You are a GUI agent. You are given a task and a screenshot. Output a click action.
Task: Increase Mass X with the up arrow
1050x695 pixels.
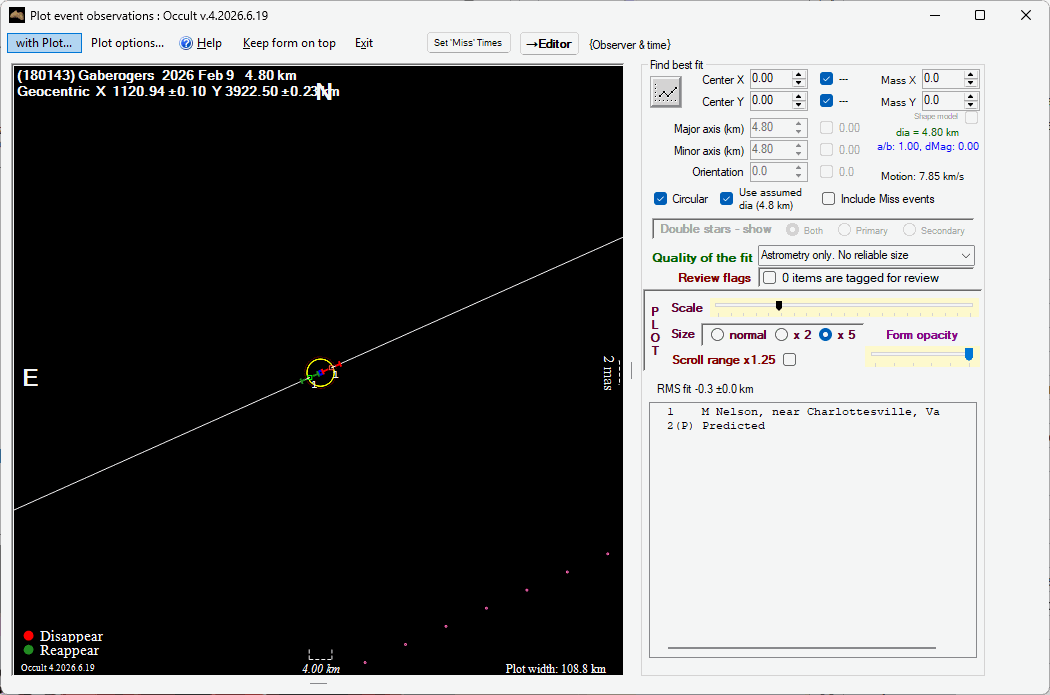(971, 75)
